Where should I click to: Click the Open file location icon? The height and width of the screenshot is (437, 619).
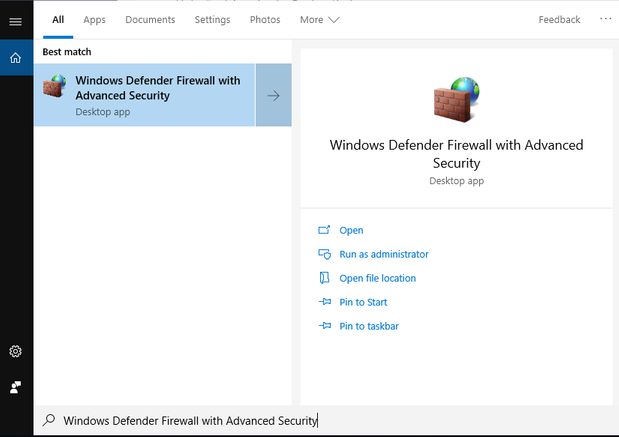[324, 278]
